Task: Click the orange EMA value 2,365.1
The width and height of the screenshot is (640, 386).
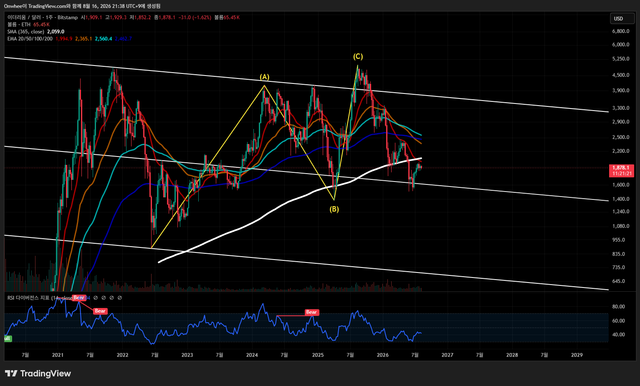Action: [x=83, y=39]
